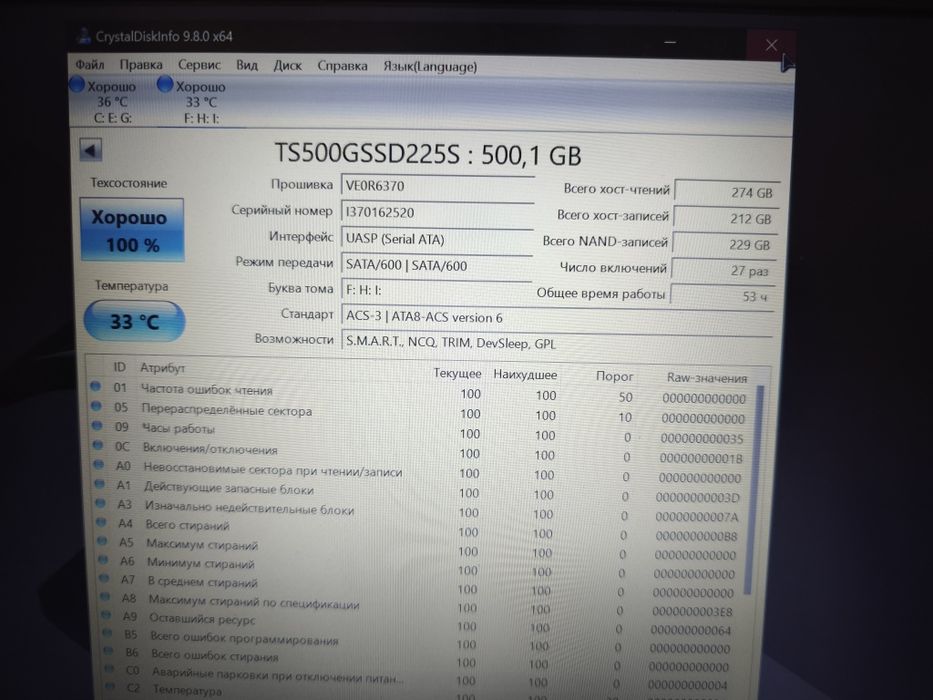This screenshot has width=933, height=700.
Task: Click the previous disk arrow button
Action: 90,150
